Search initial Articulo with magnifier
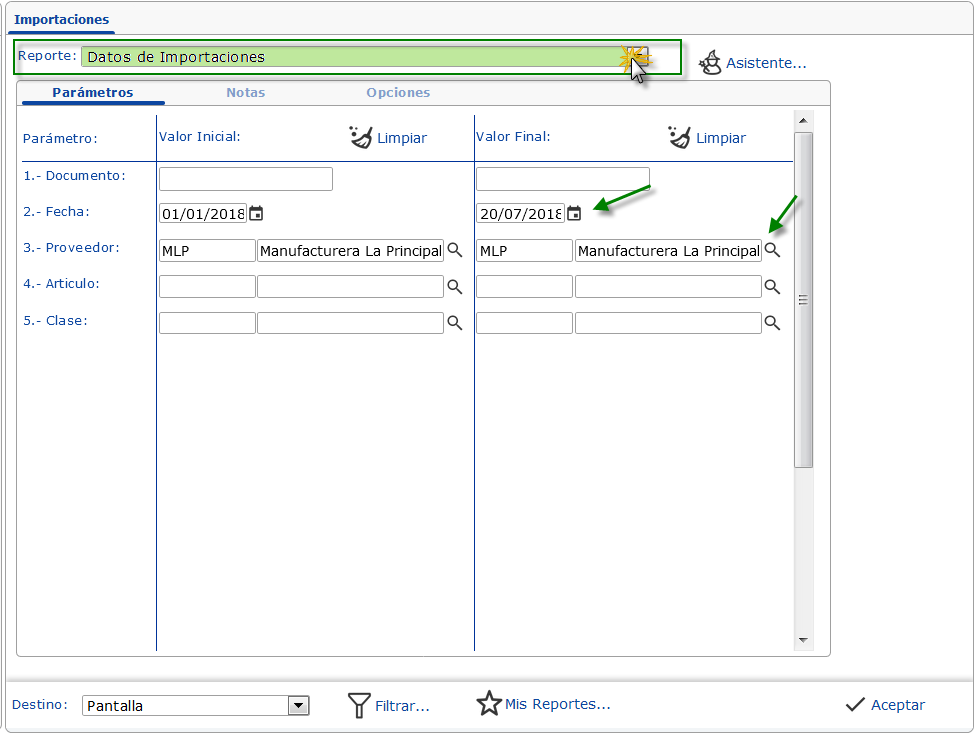The height and width of the screenshot is (733, 976). click(454, 287)
